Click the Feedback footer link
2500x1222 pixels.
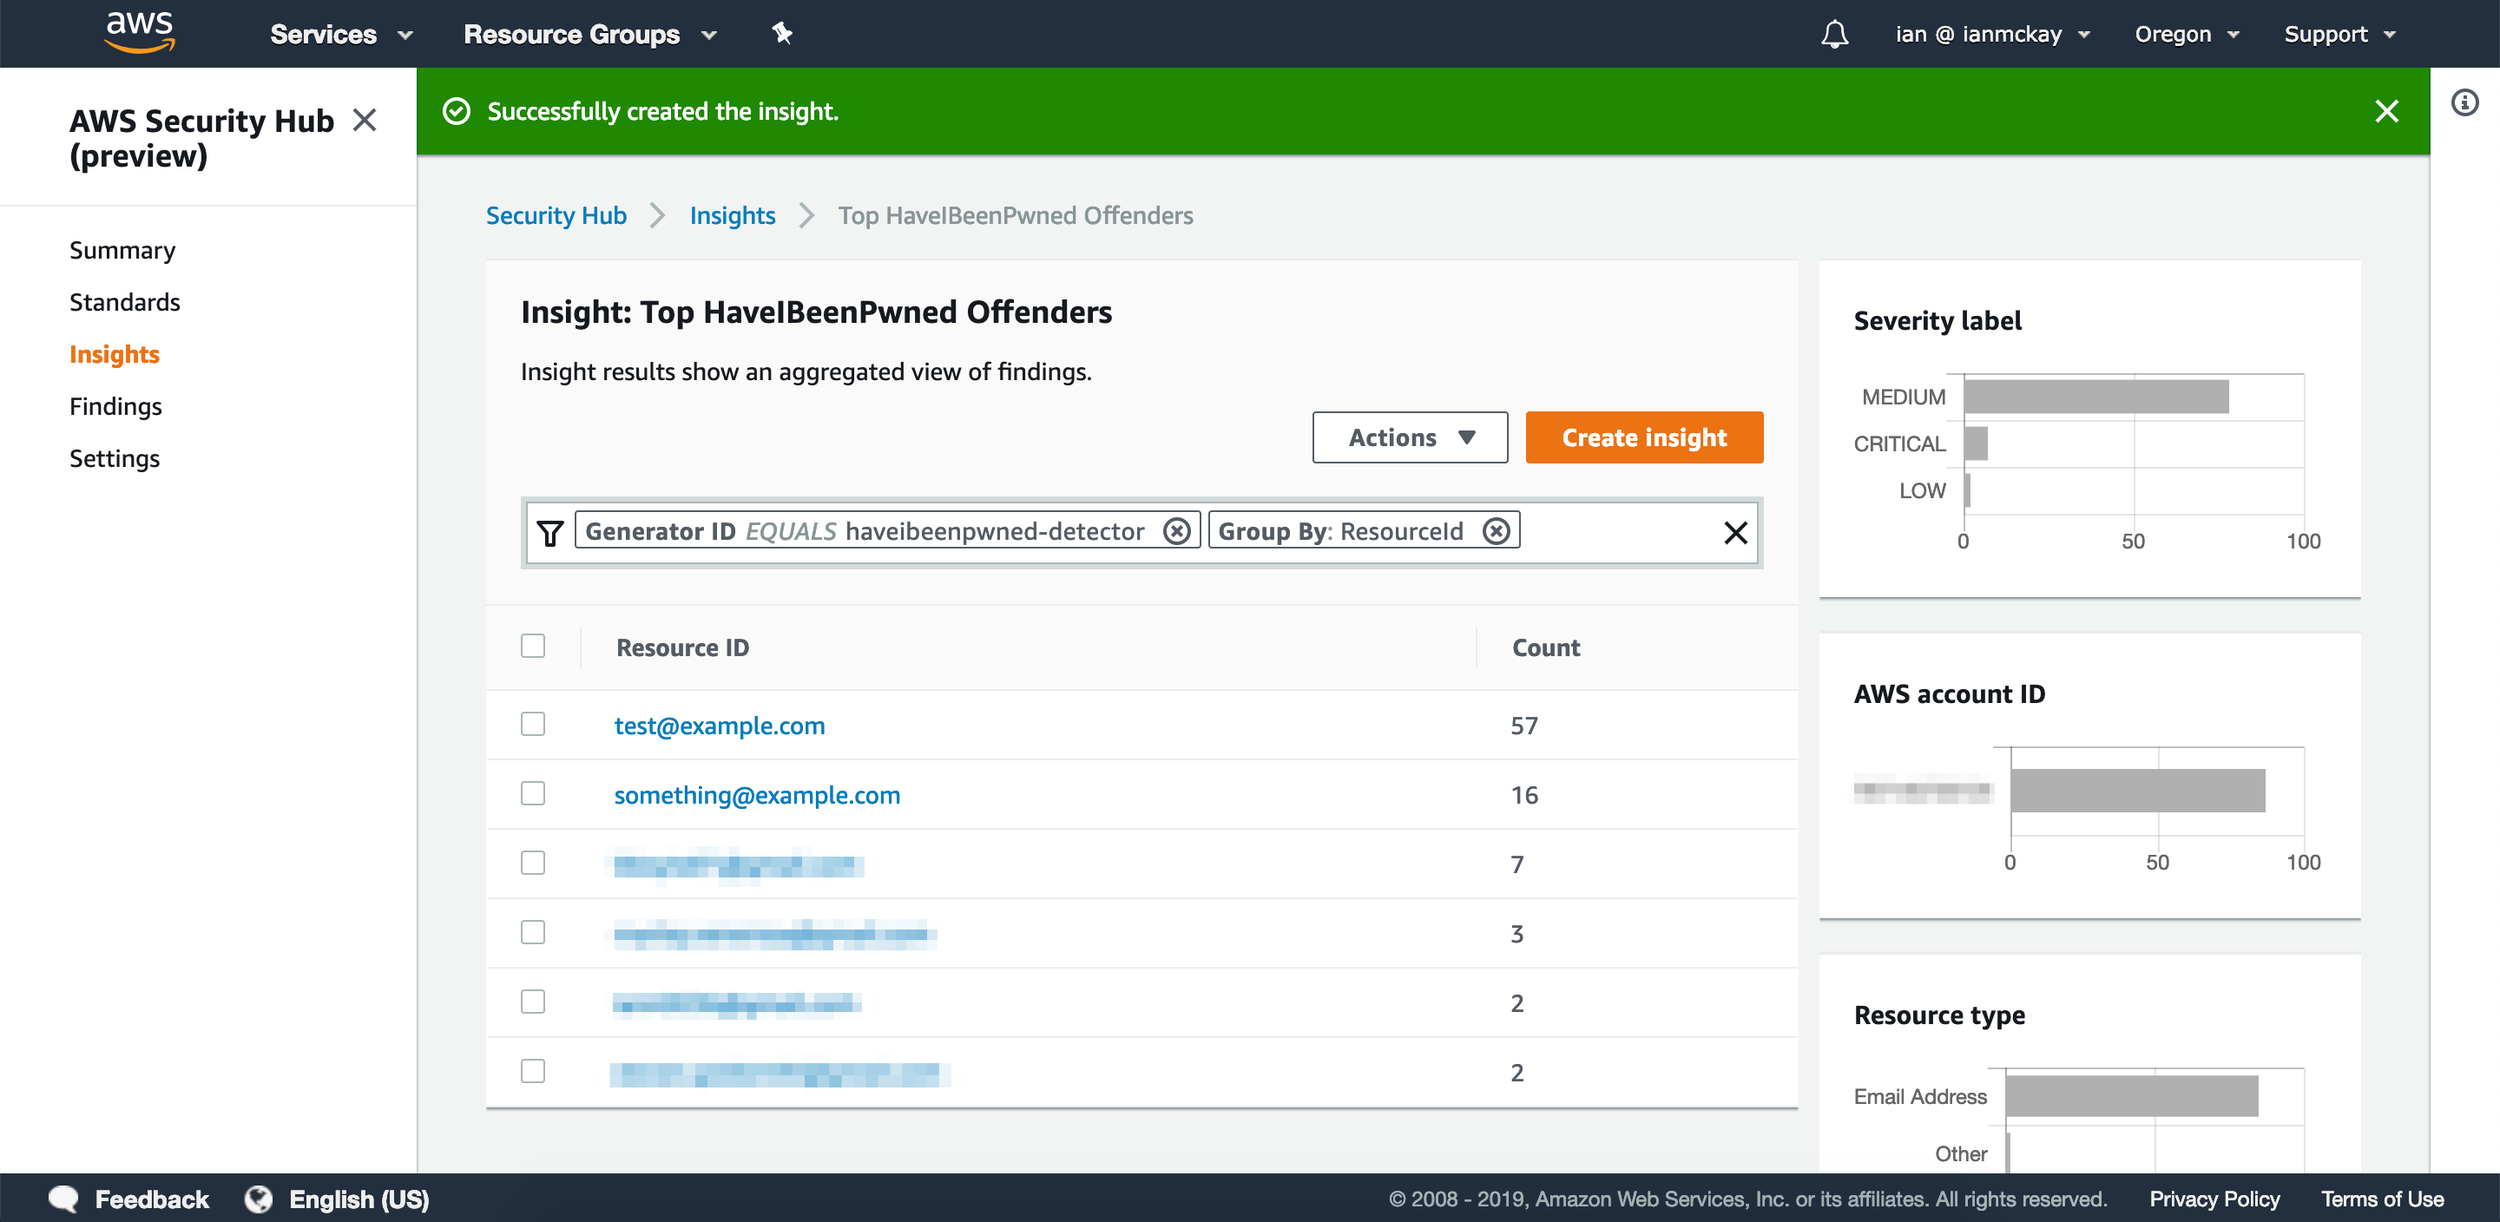click(152, 1199)
